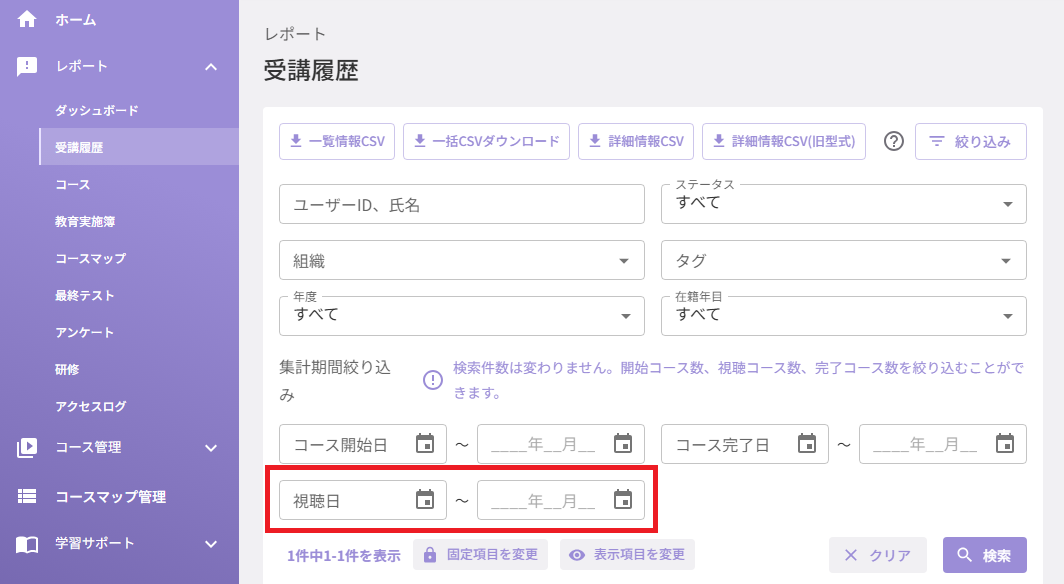Open the 組織 dropdown
This screenshot has height=584, width=1064.
tap(461, 260)
